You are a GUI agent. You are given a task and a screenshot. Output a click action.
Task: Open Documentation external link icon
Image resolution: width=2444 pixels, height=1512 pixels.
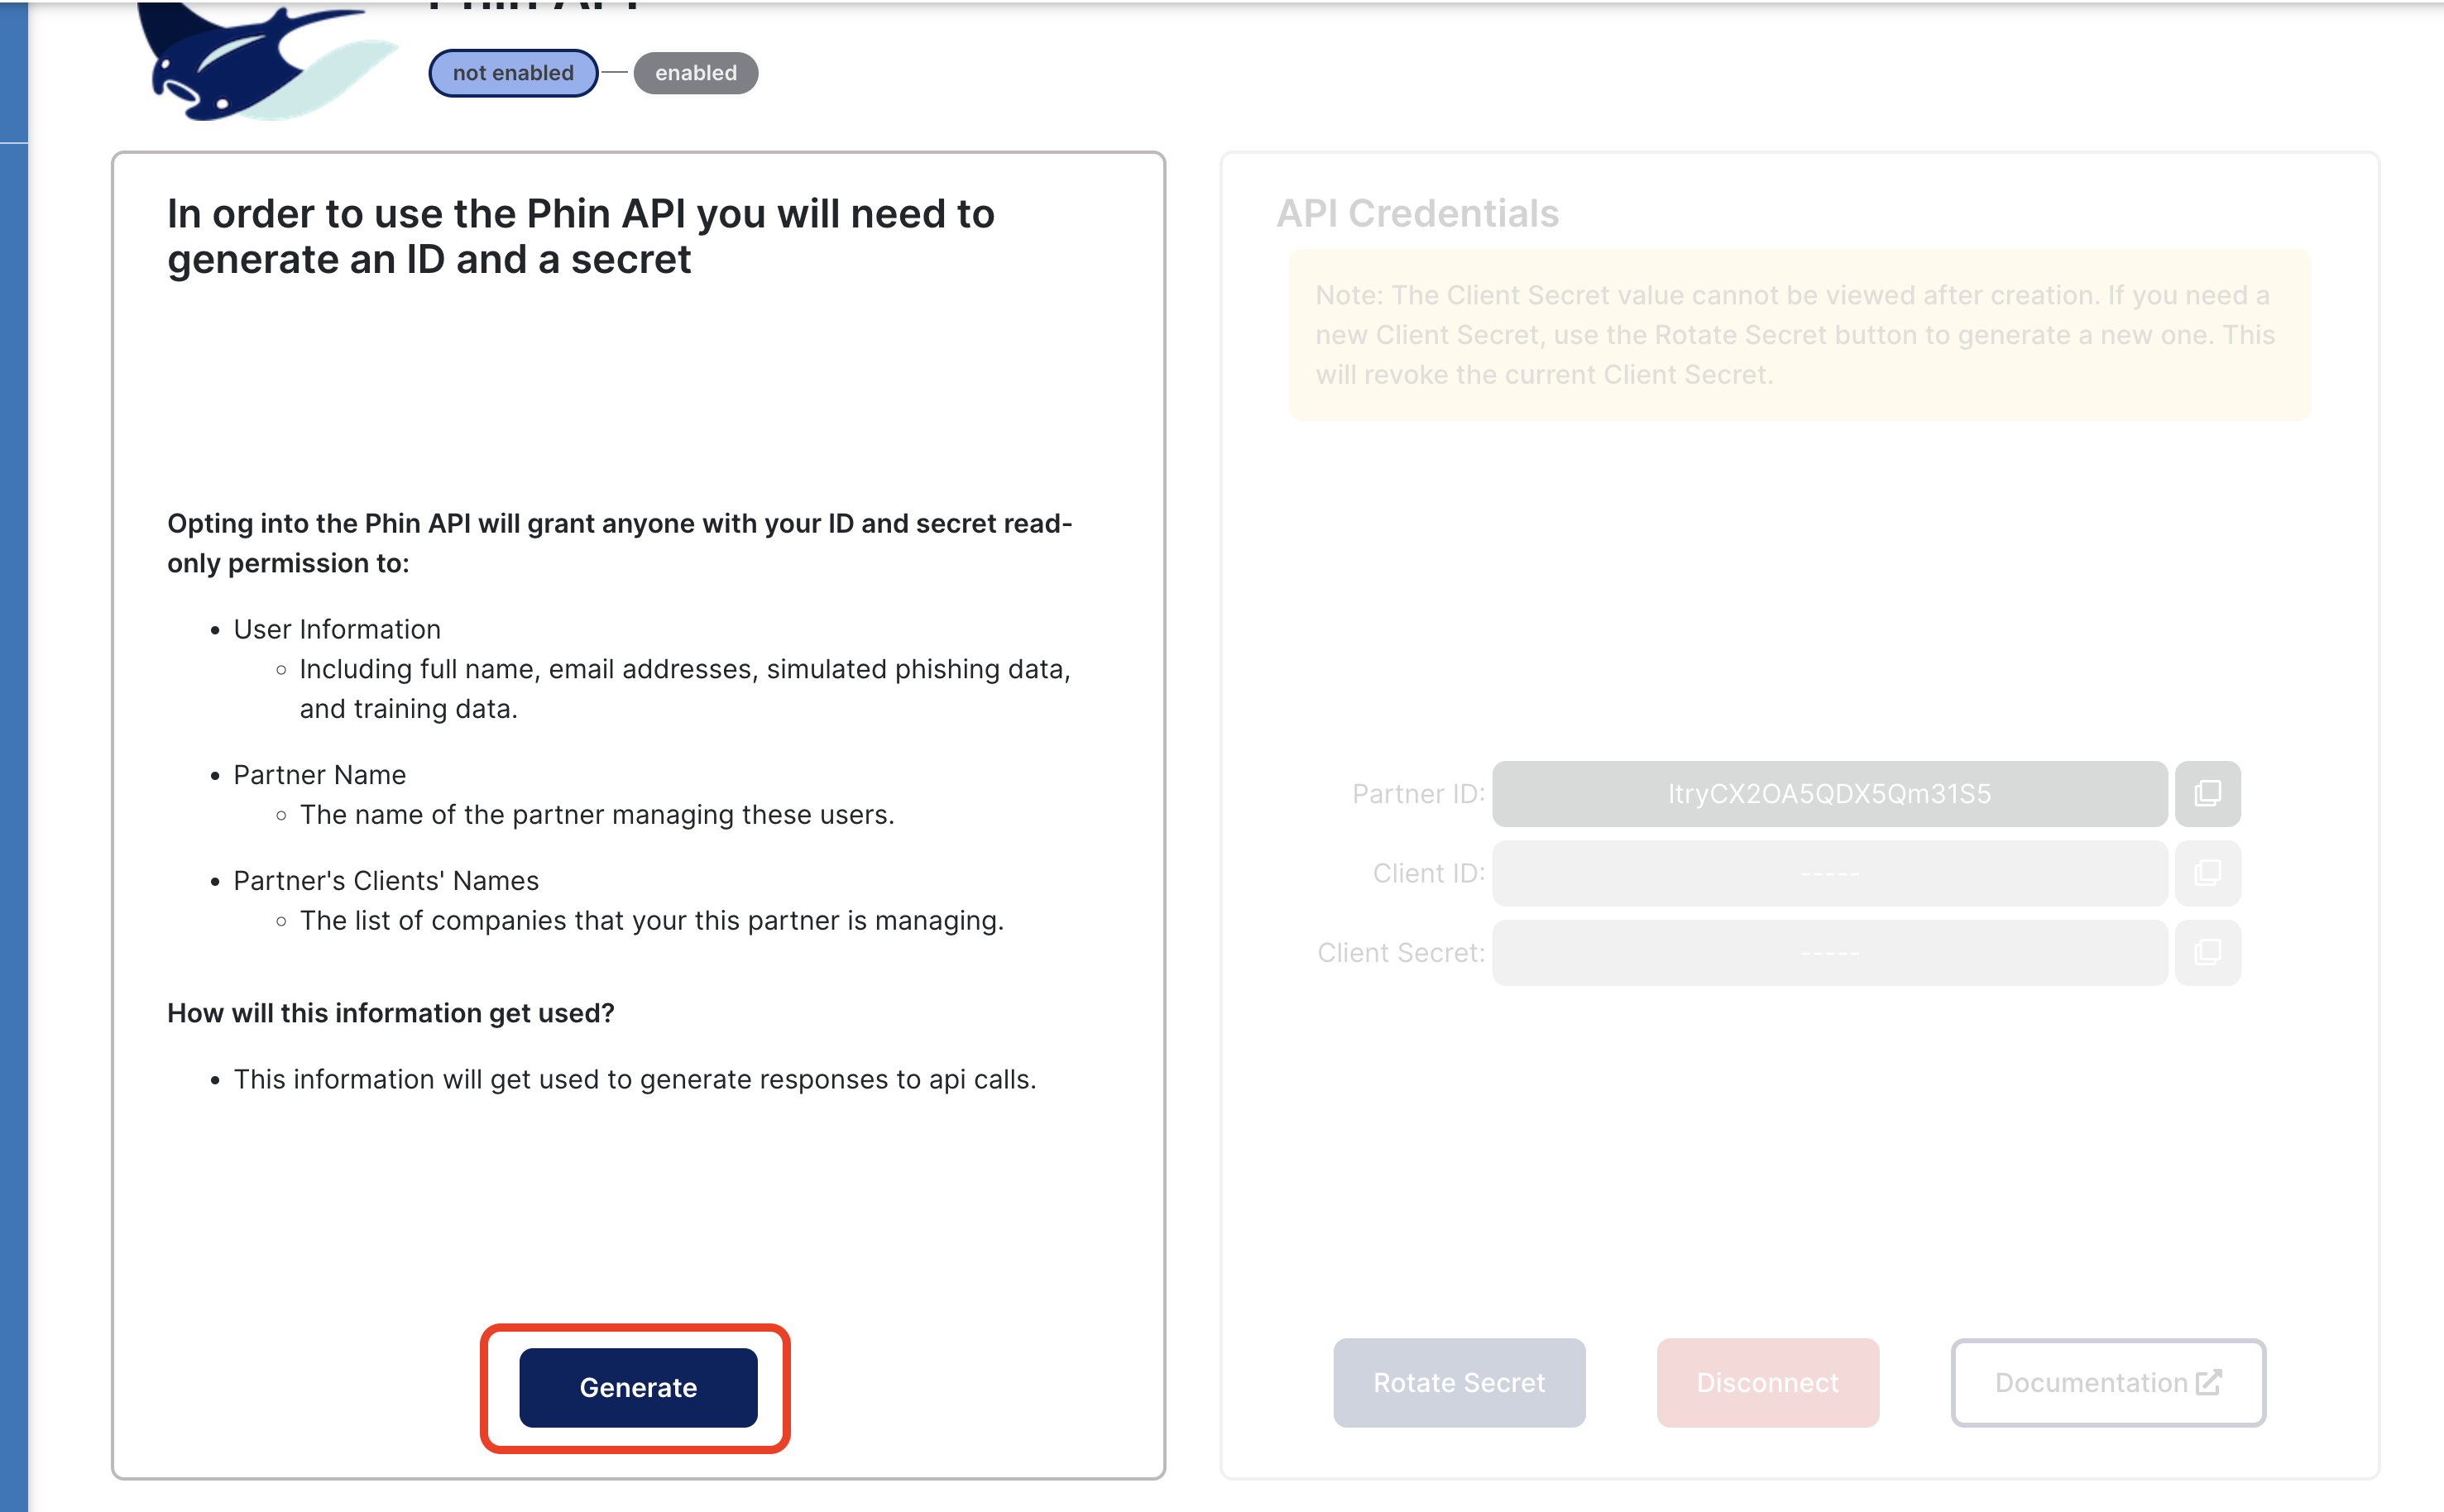coord(2209,1382)
